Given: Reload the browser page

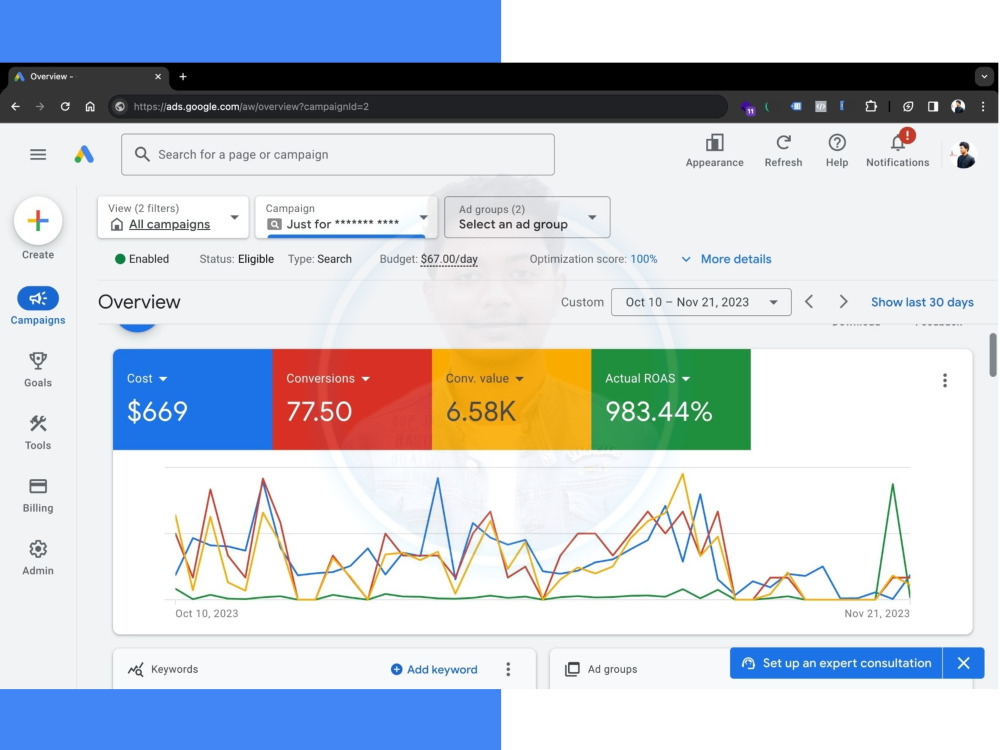Looking at the screenshot, I should (x=65, y=107).
